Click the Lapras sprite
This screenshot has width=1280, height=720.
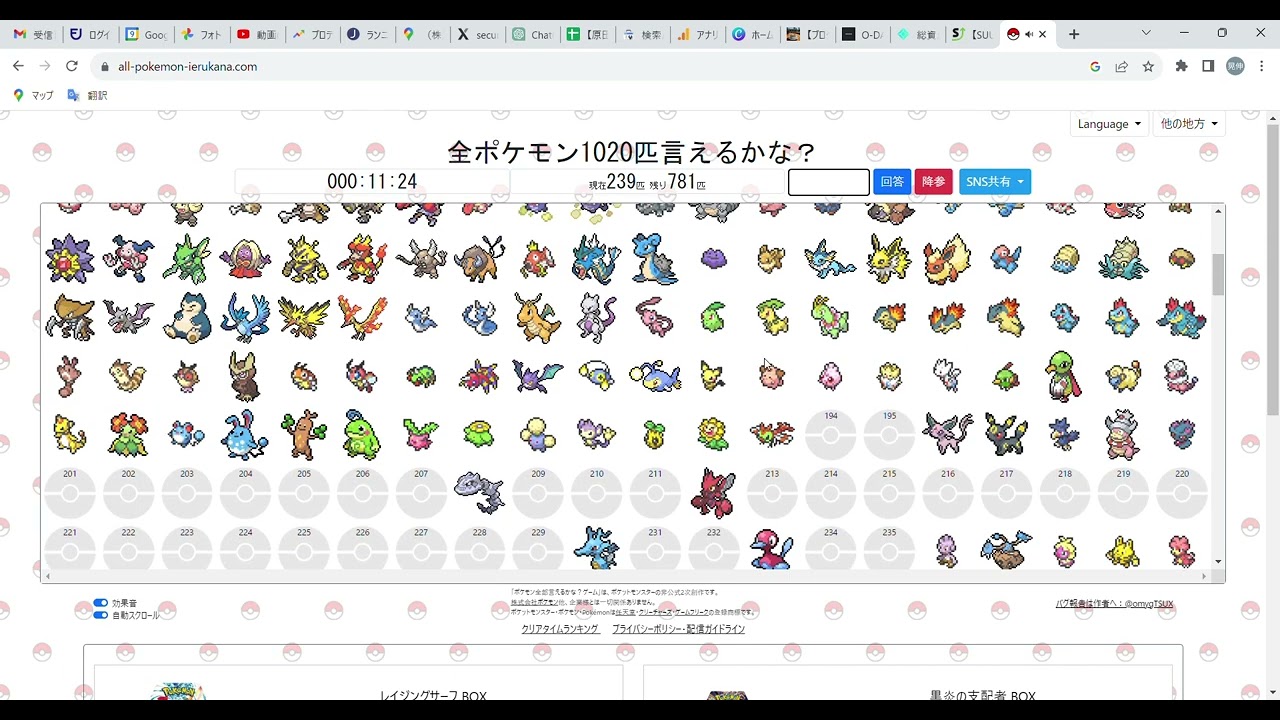[655, 259]
